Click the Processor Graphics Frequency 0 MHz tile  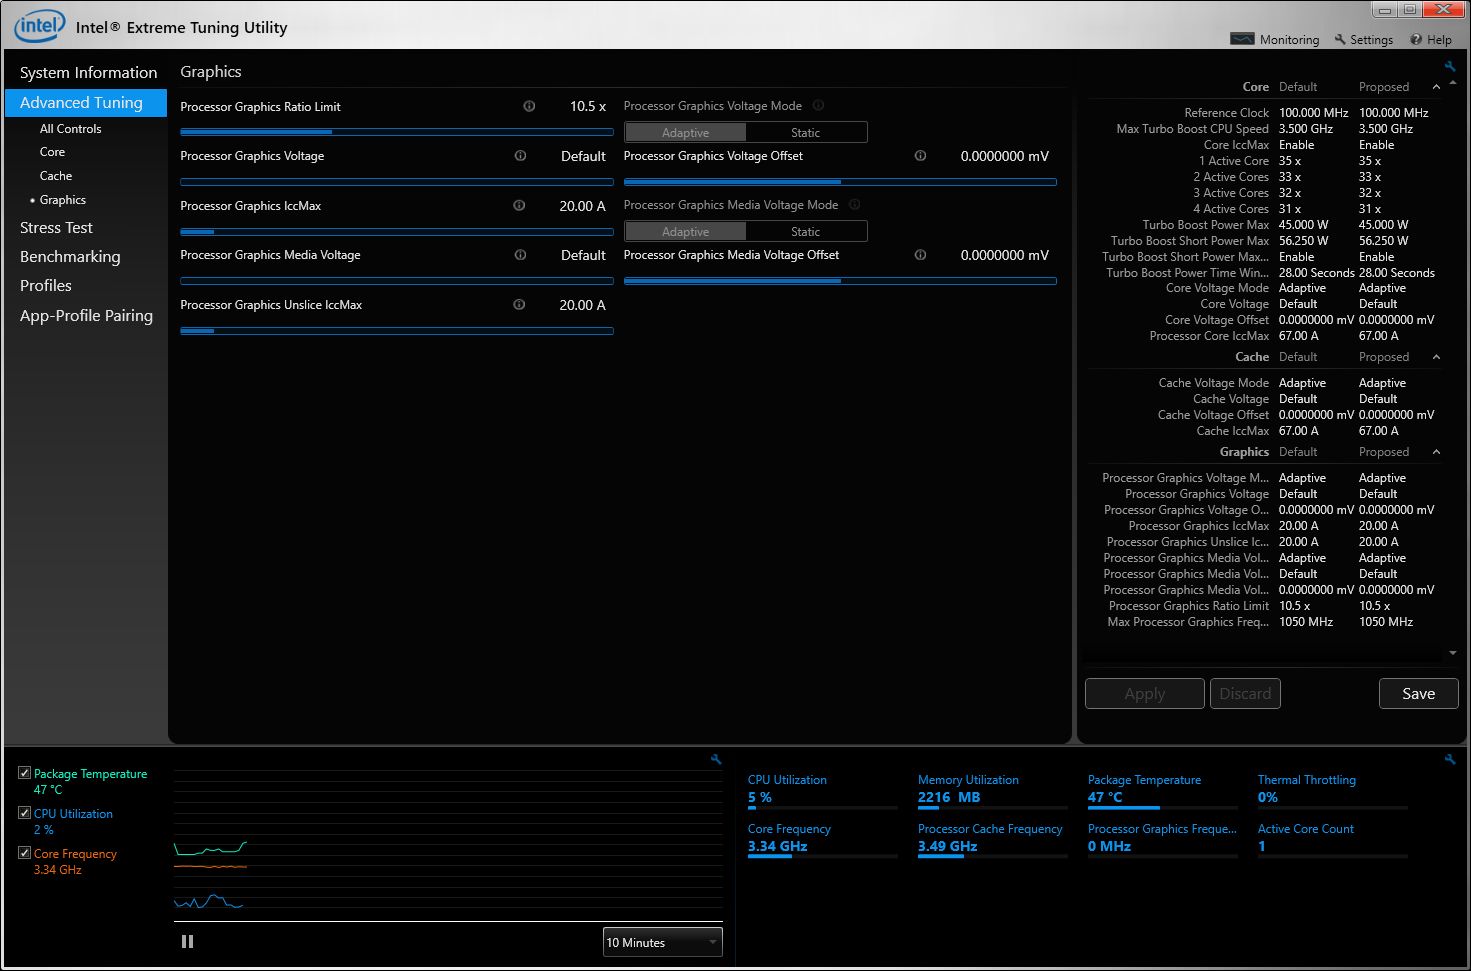coord(1162,839)
